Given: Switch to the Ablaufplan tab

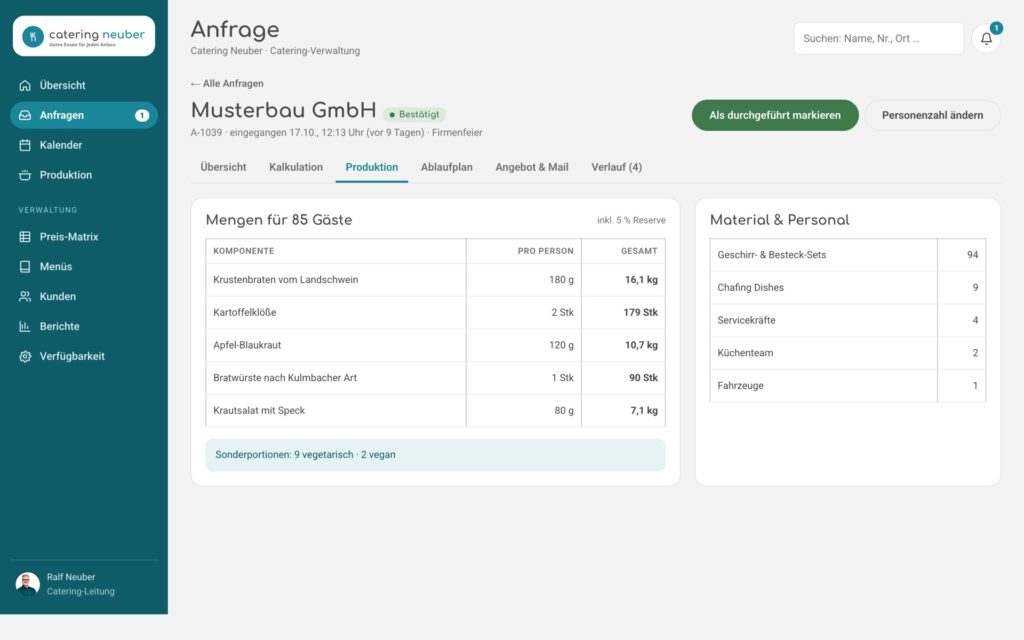Looking at the screenshot, I should coord(447,167).
